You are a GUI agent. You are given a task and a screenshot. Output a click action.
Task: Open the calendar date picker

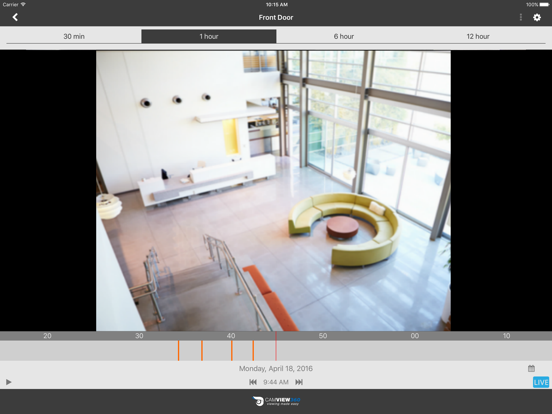(531, 369)
